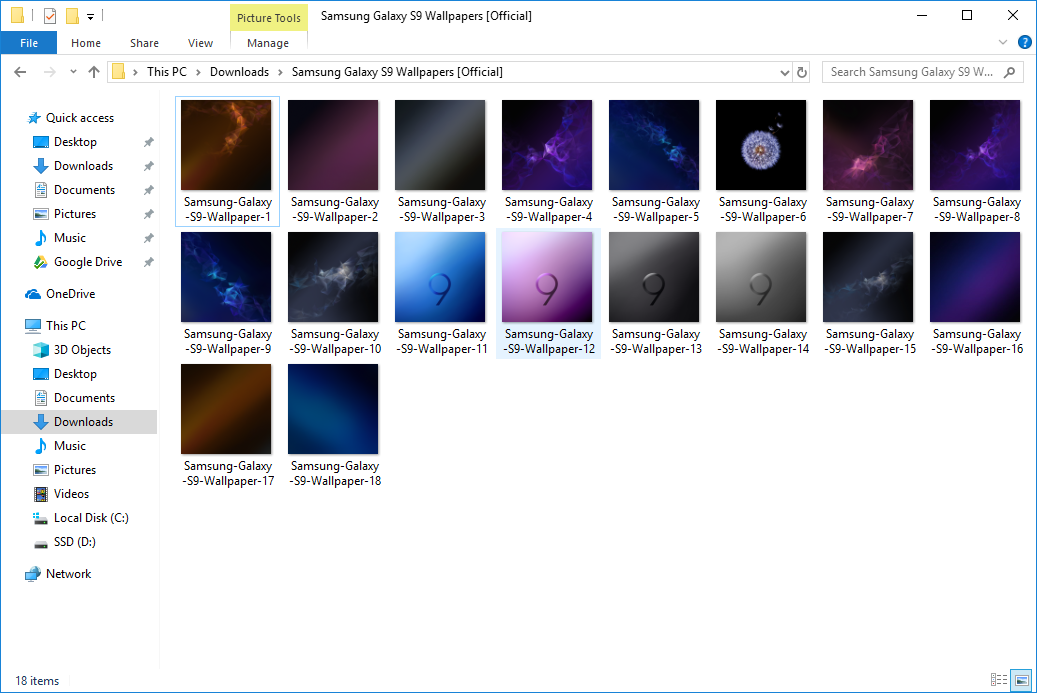Select the Picture Tools contextual tab

269,18
